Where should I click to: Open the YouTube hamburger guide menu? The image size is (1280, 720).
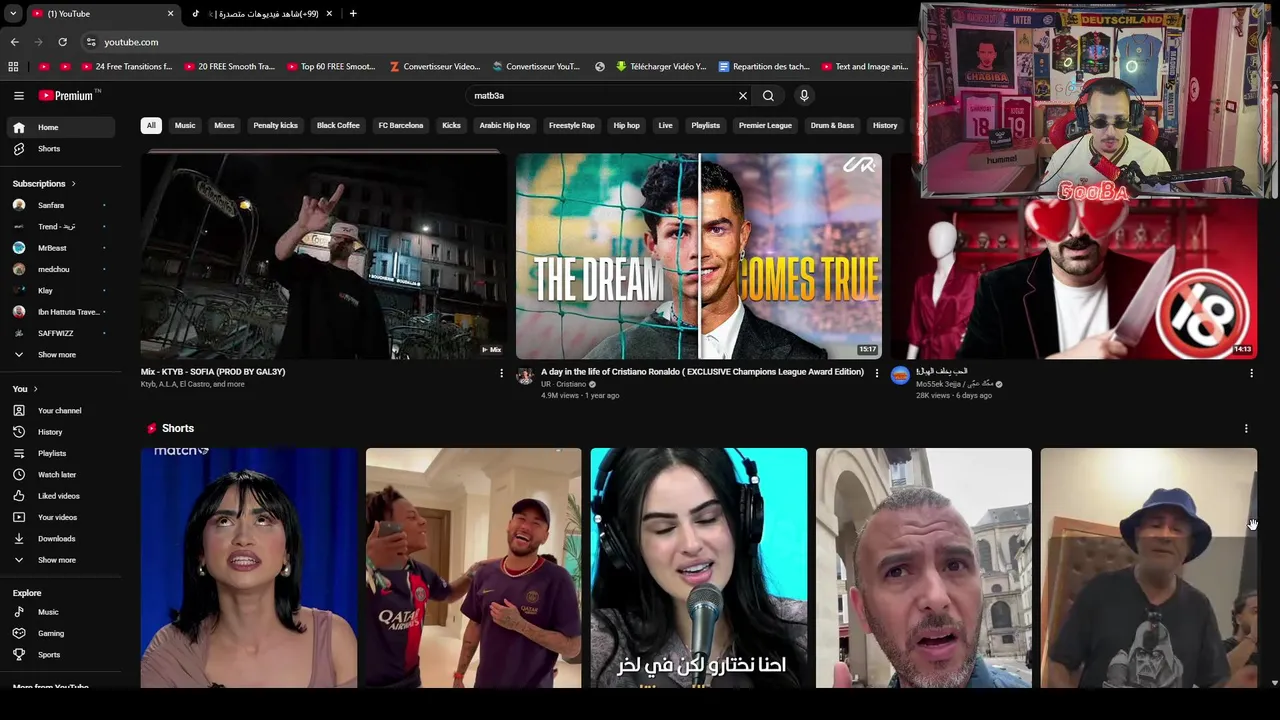19,96
